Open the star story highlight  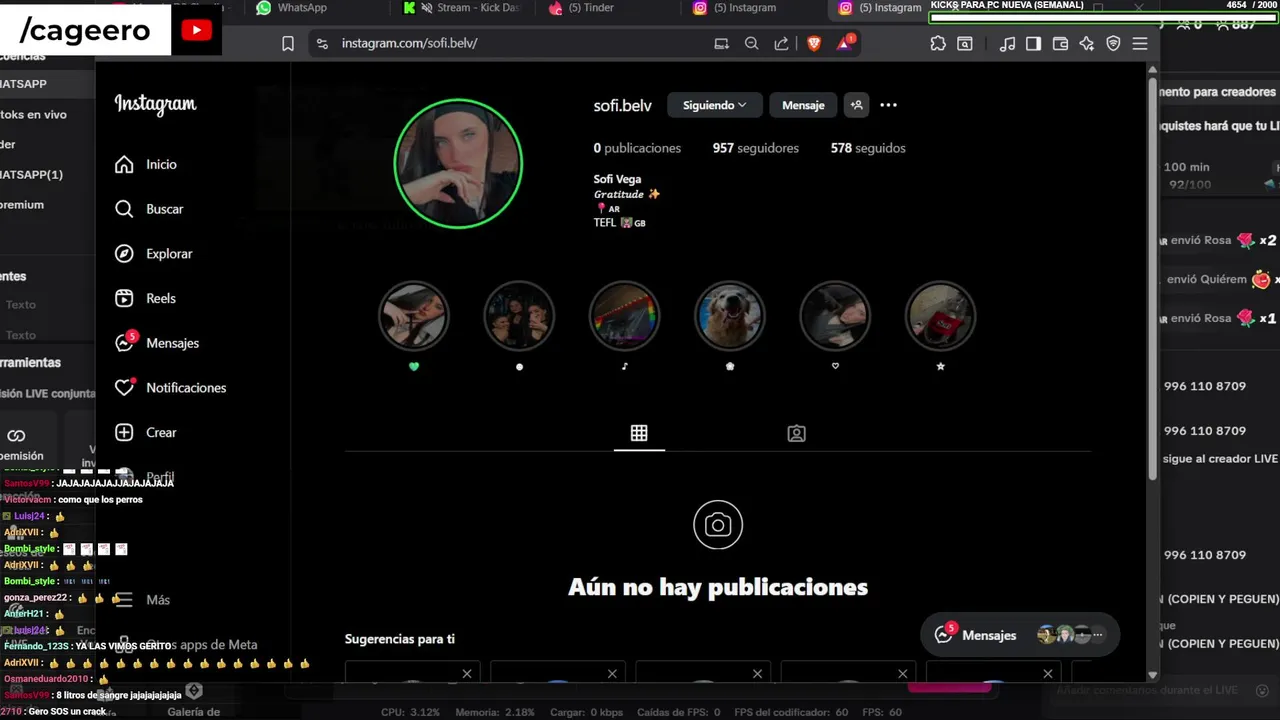[x=940, y=316]
